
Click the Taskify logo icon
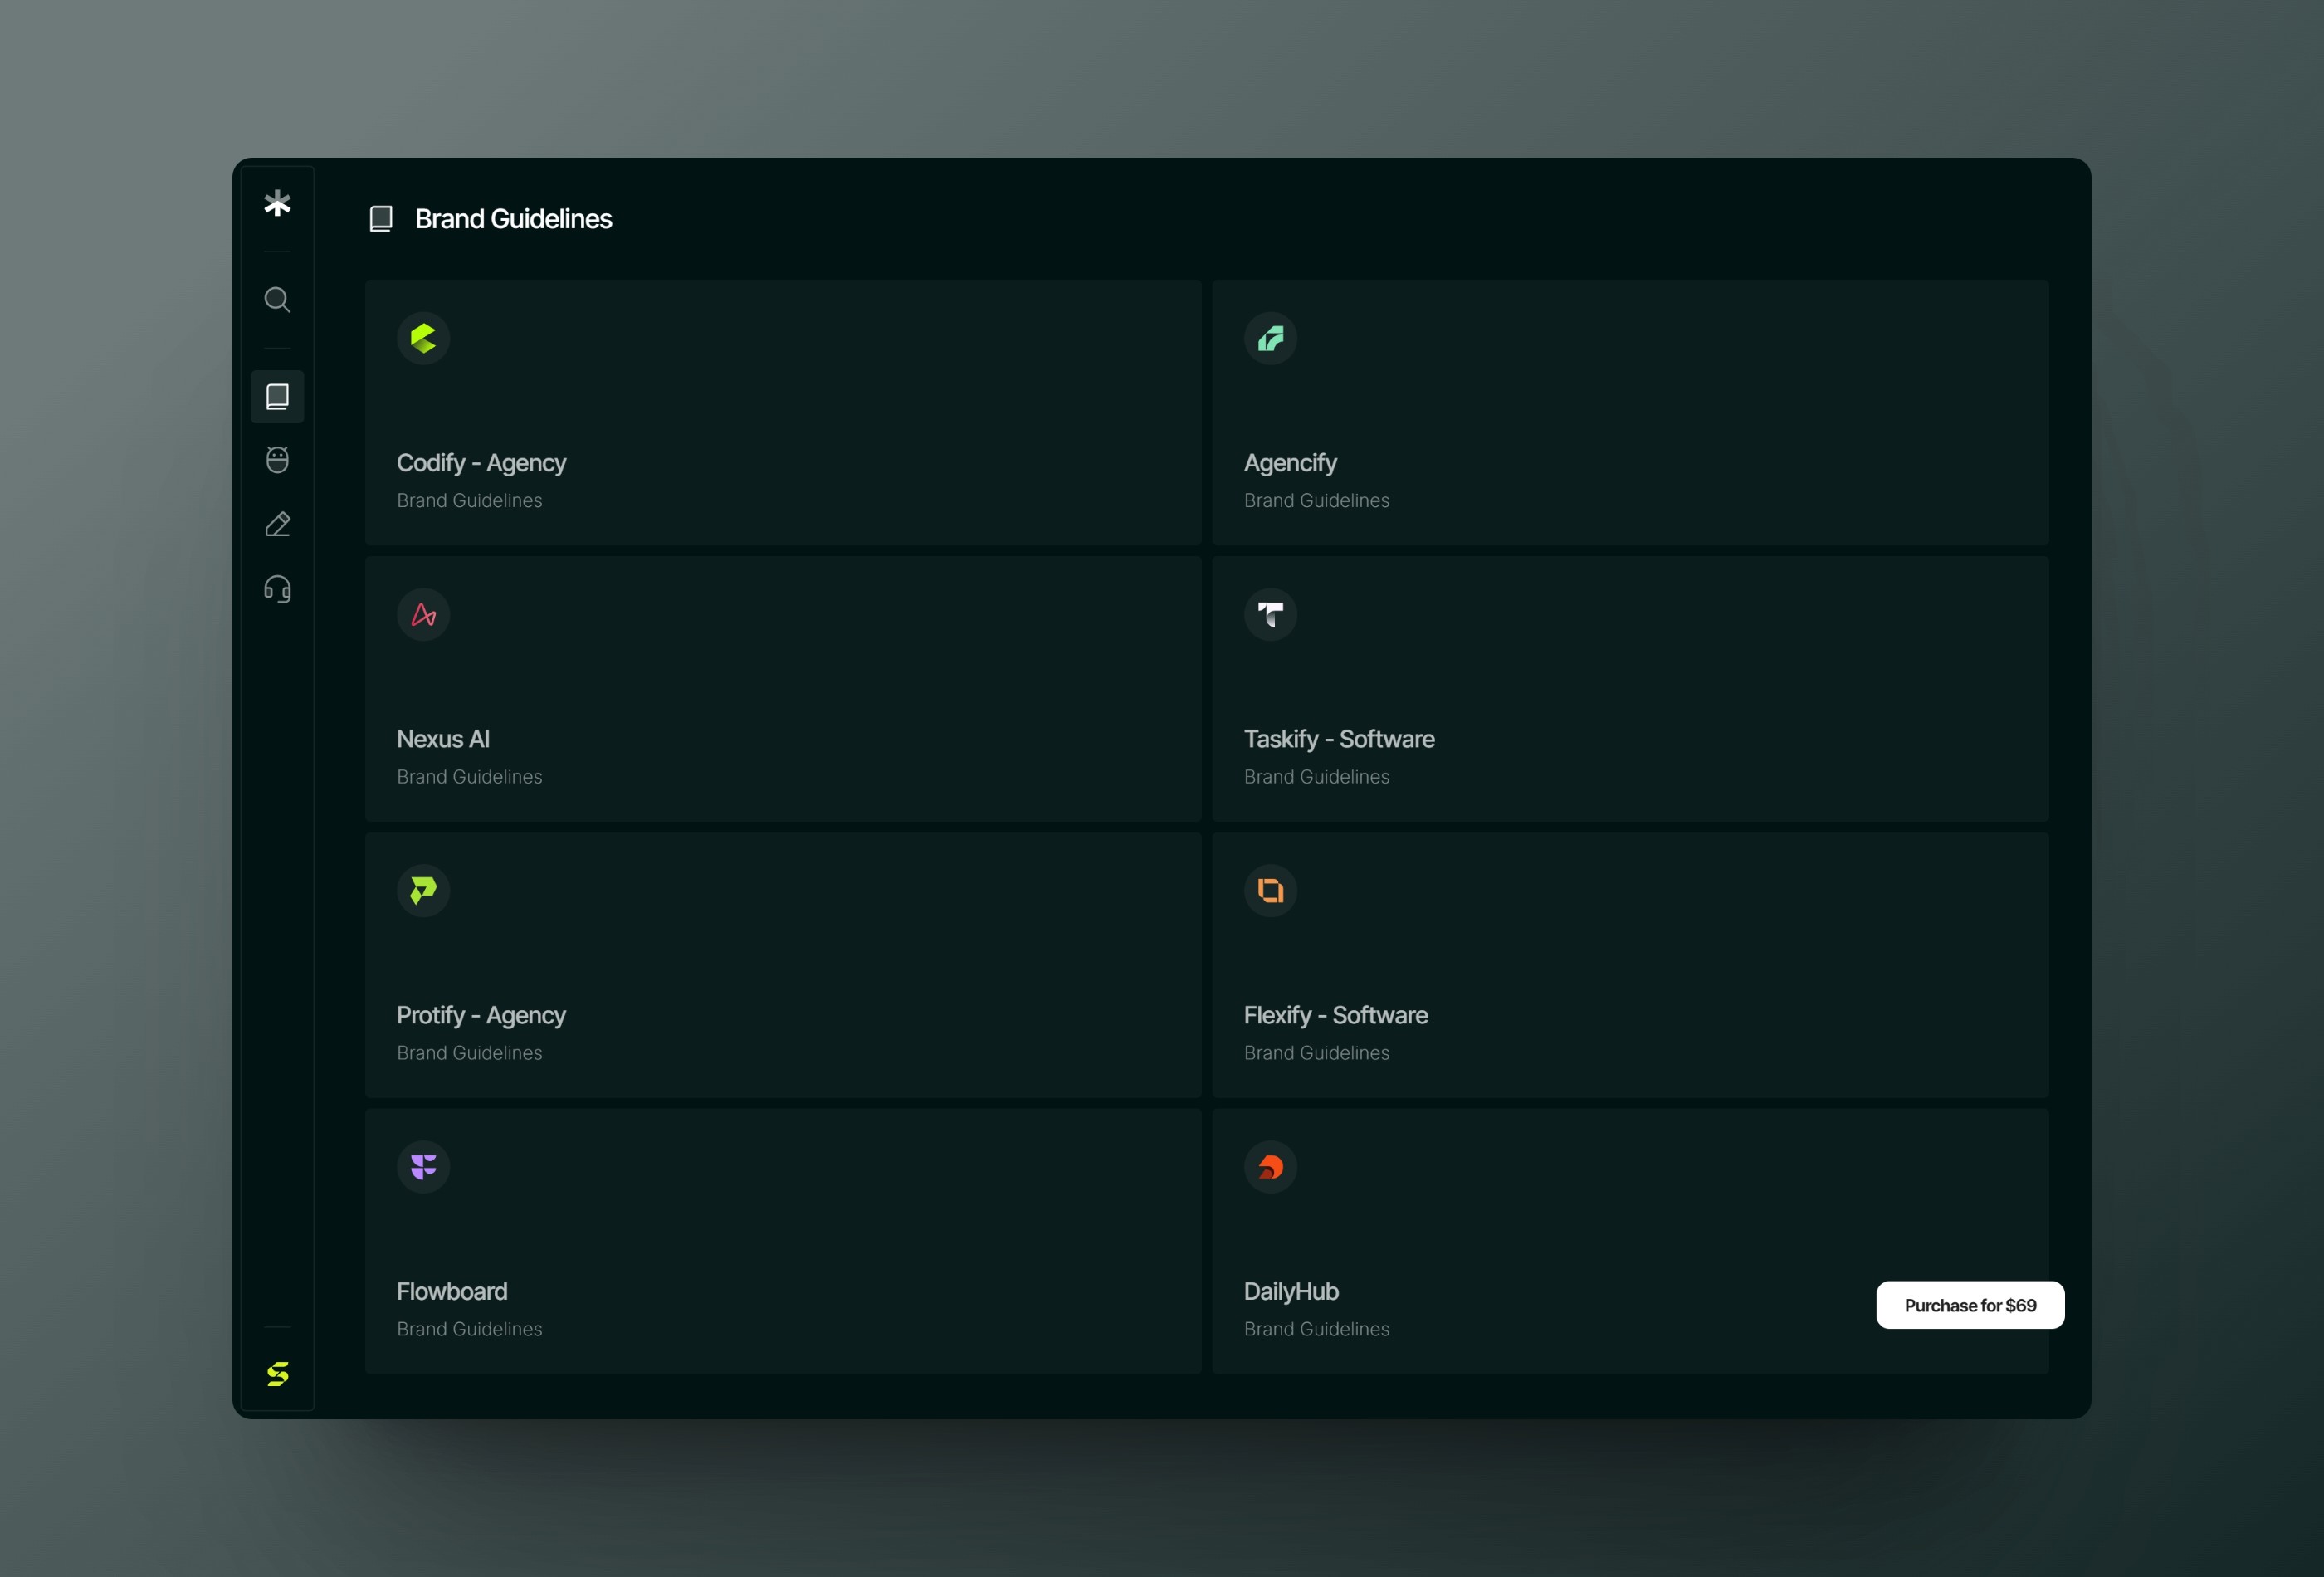(x=1270, y=614)
